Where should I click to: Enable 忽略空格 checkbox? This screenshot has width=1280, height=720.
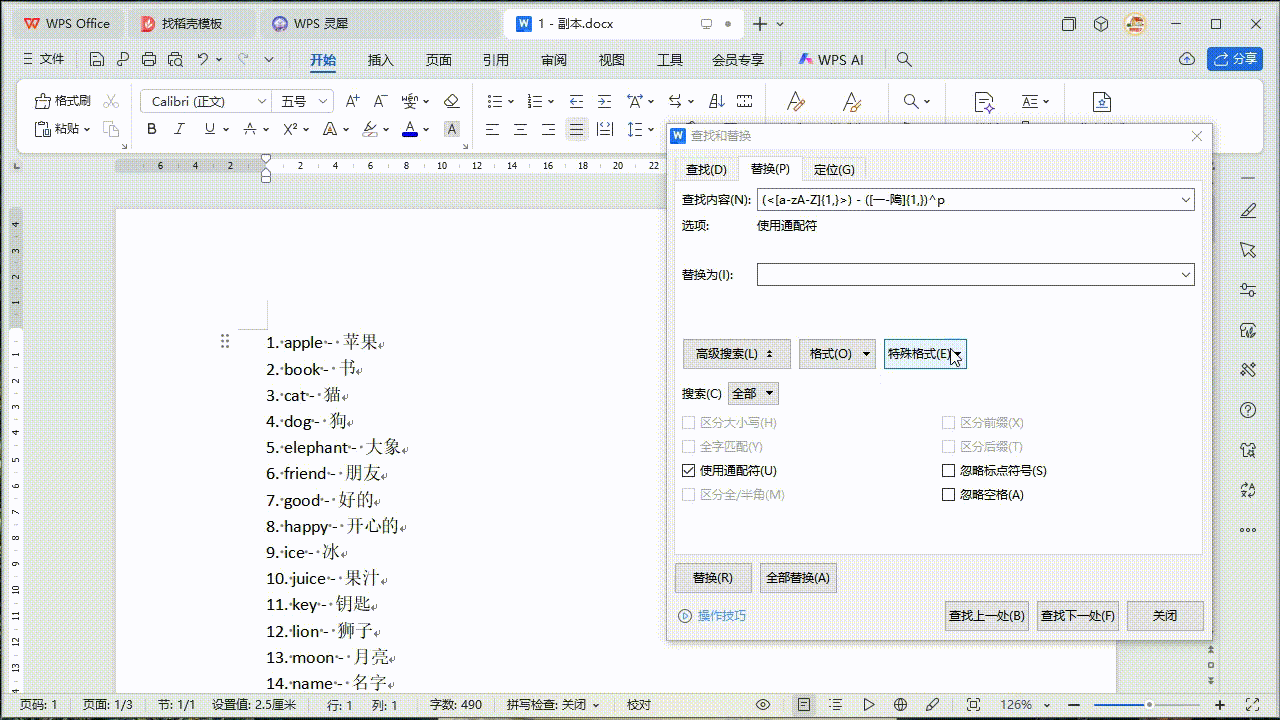(x=949, y=495)
